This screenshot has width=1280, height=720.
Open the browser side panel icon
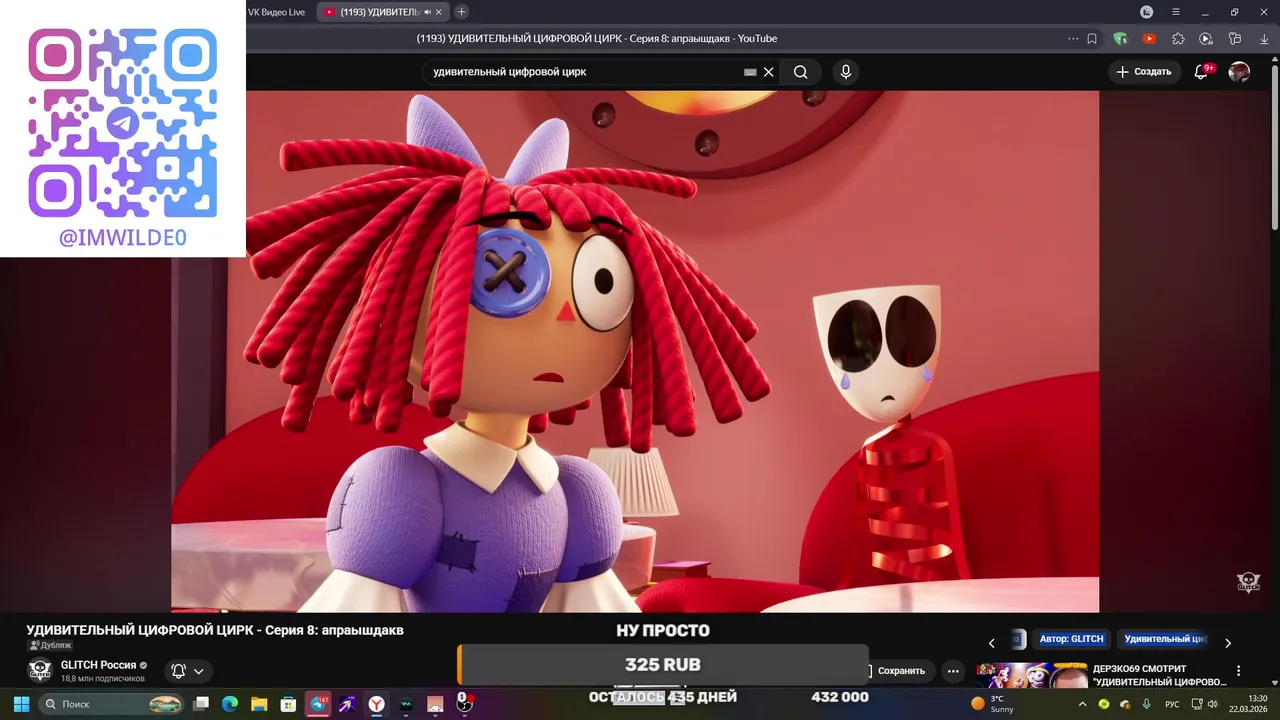point(1235,39)
